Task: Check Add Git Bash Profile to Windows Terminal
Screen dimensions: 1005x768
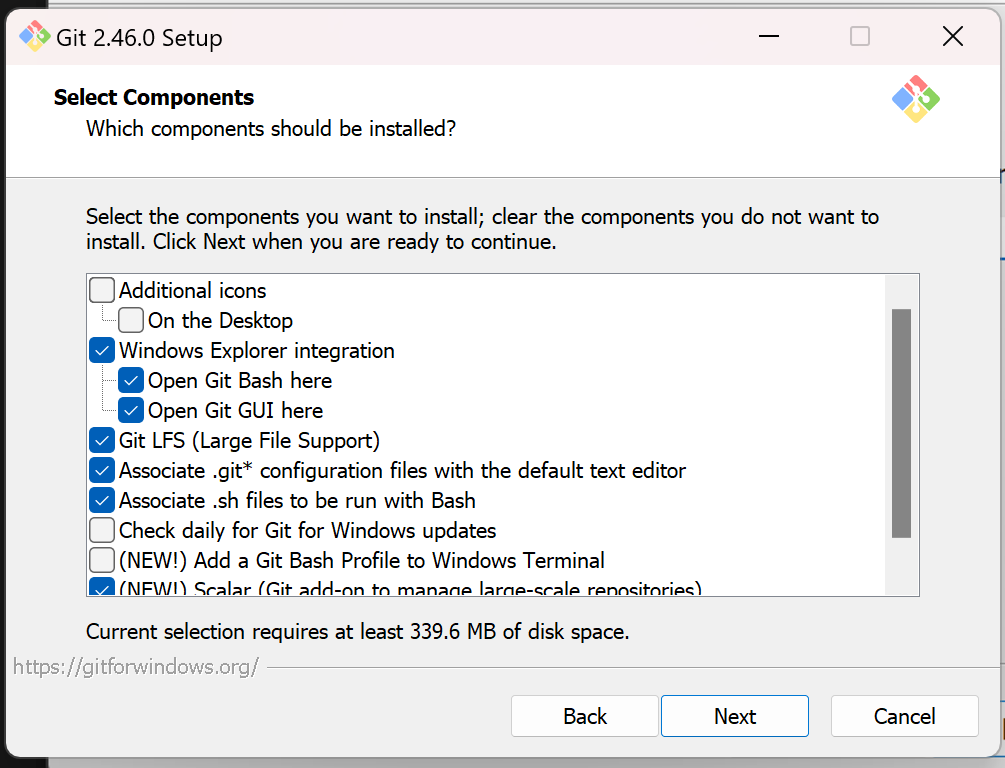Action: (102, 561)
